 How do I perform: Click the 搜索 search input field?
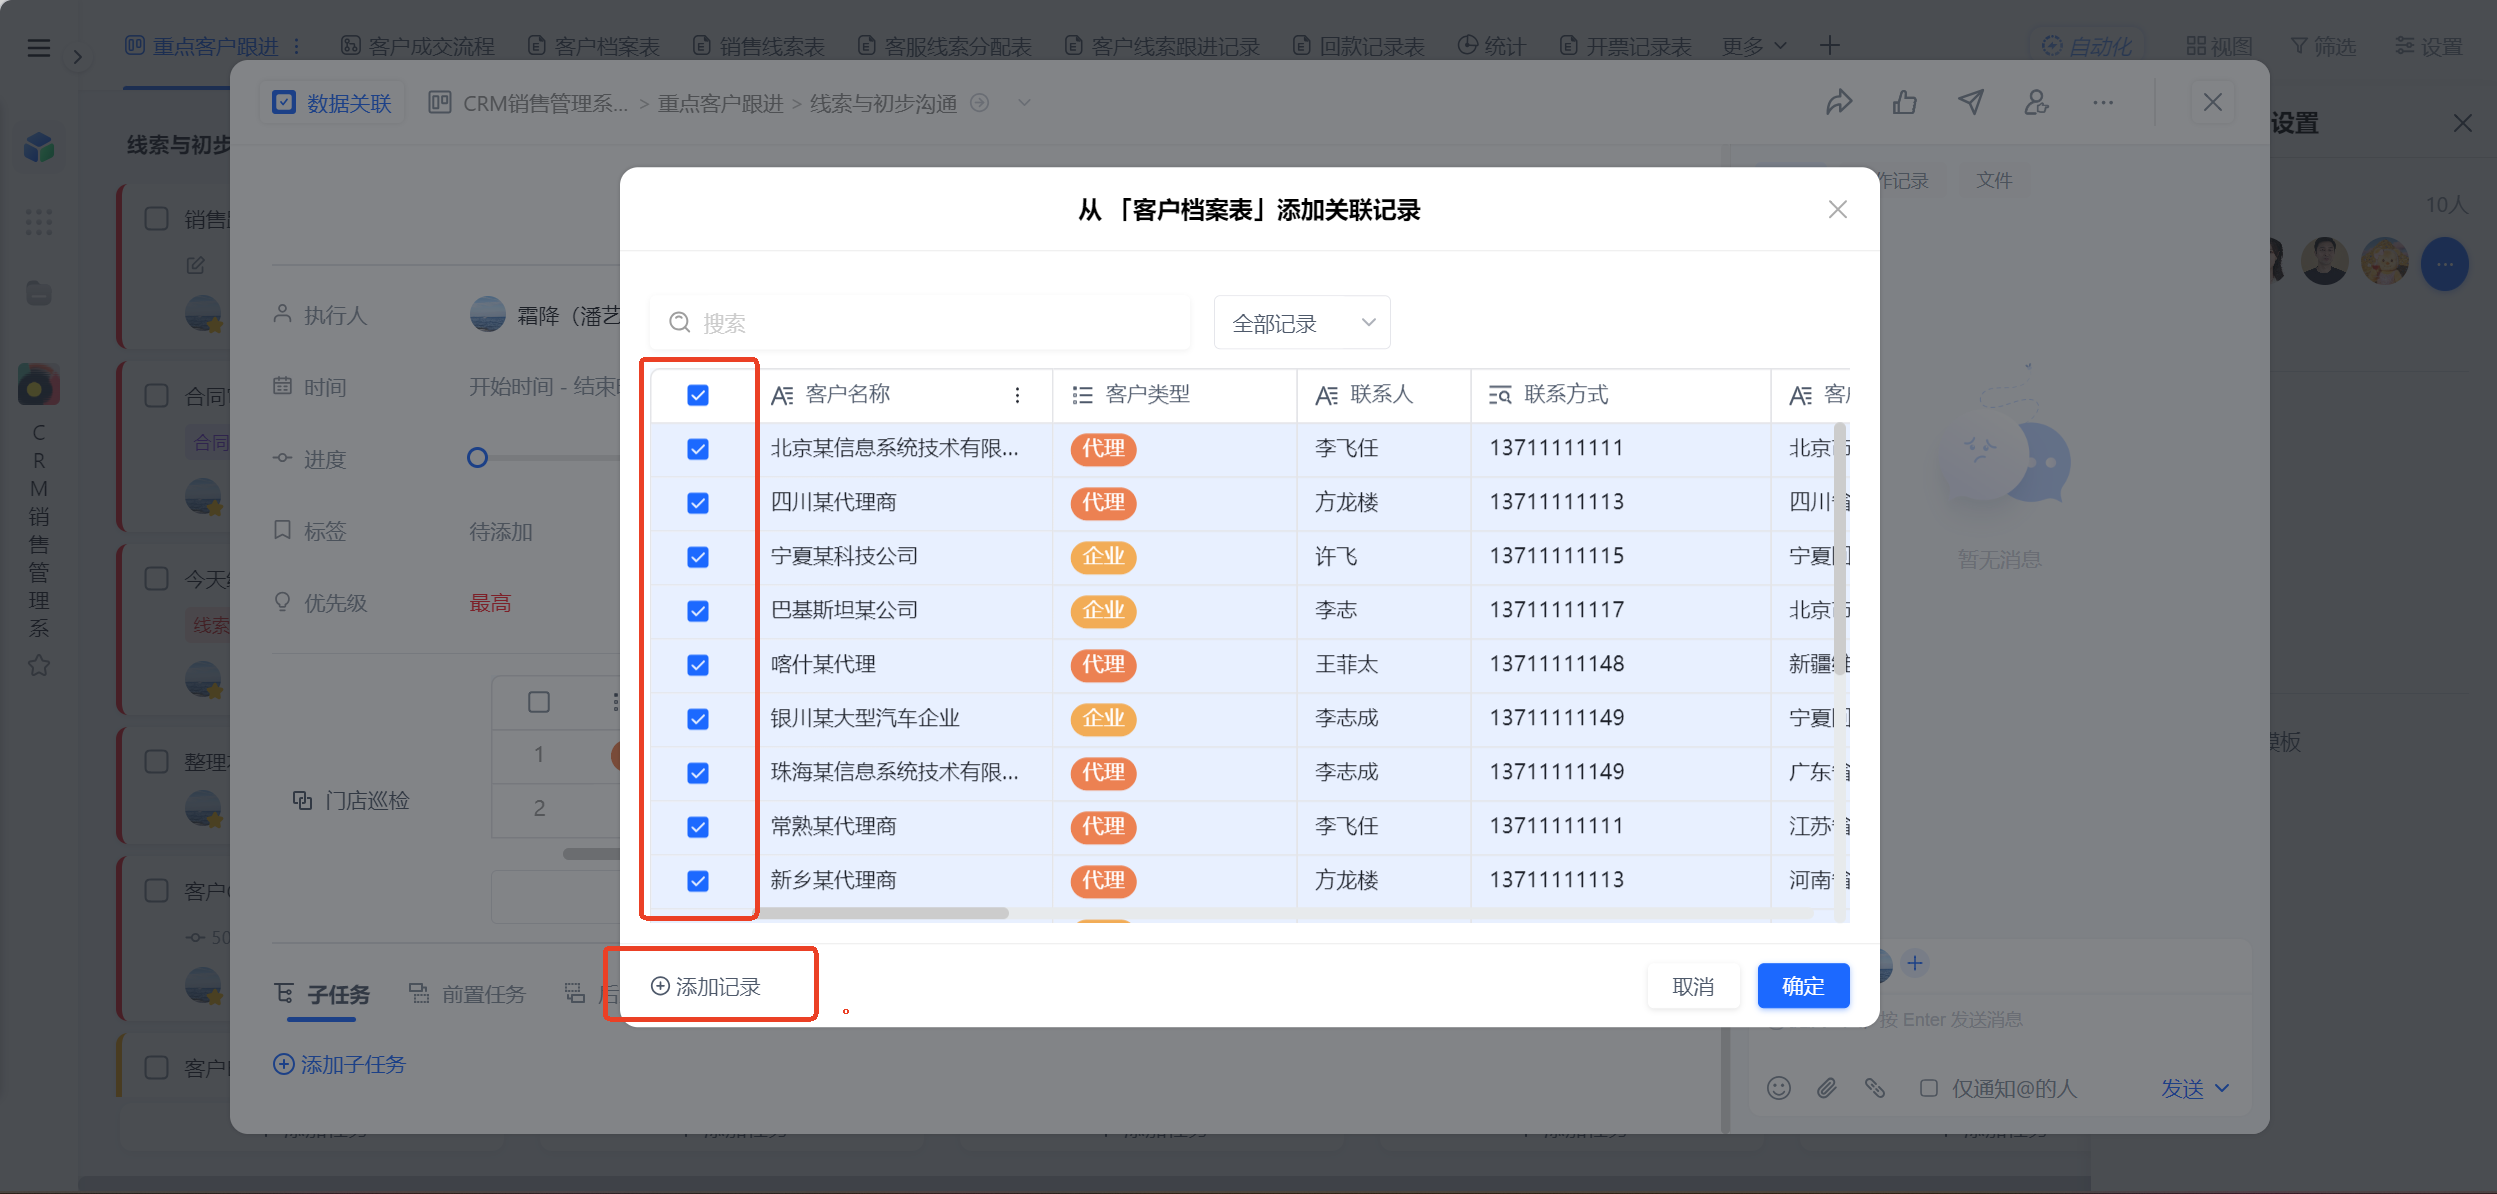[920, 322]
